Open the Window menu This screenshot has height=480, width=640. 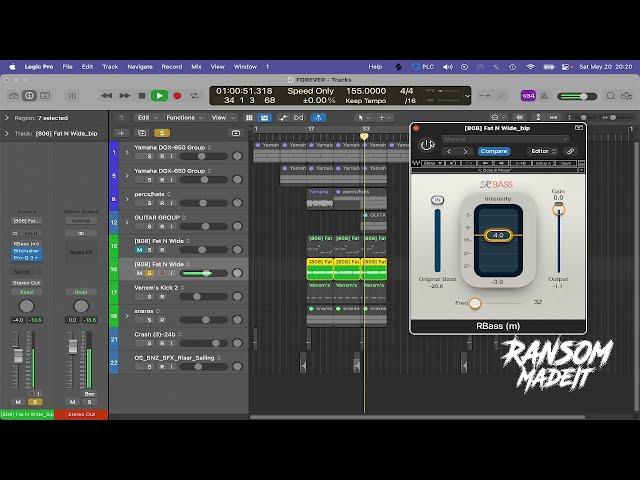(245, 67)
